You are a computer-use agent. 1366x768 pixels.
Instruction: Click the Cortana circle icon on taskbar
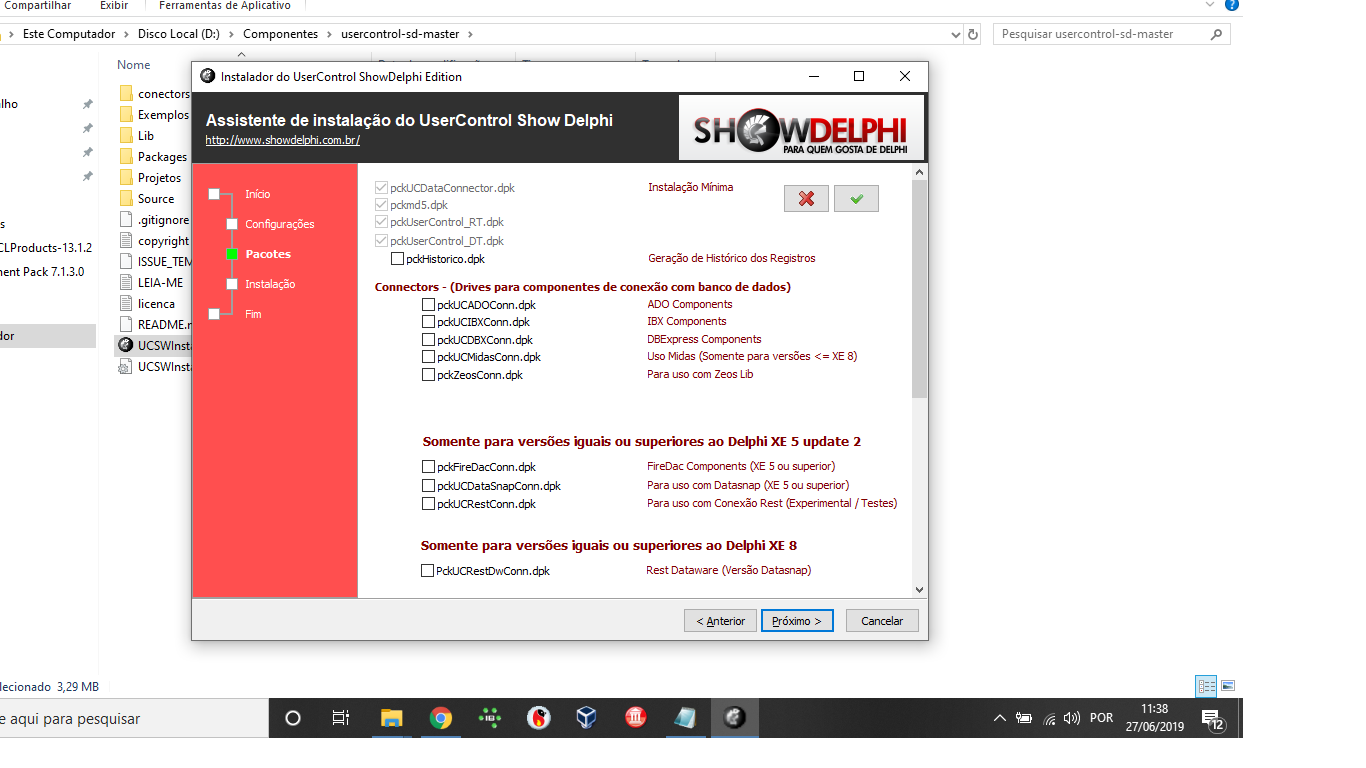tap(293, 718)
